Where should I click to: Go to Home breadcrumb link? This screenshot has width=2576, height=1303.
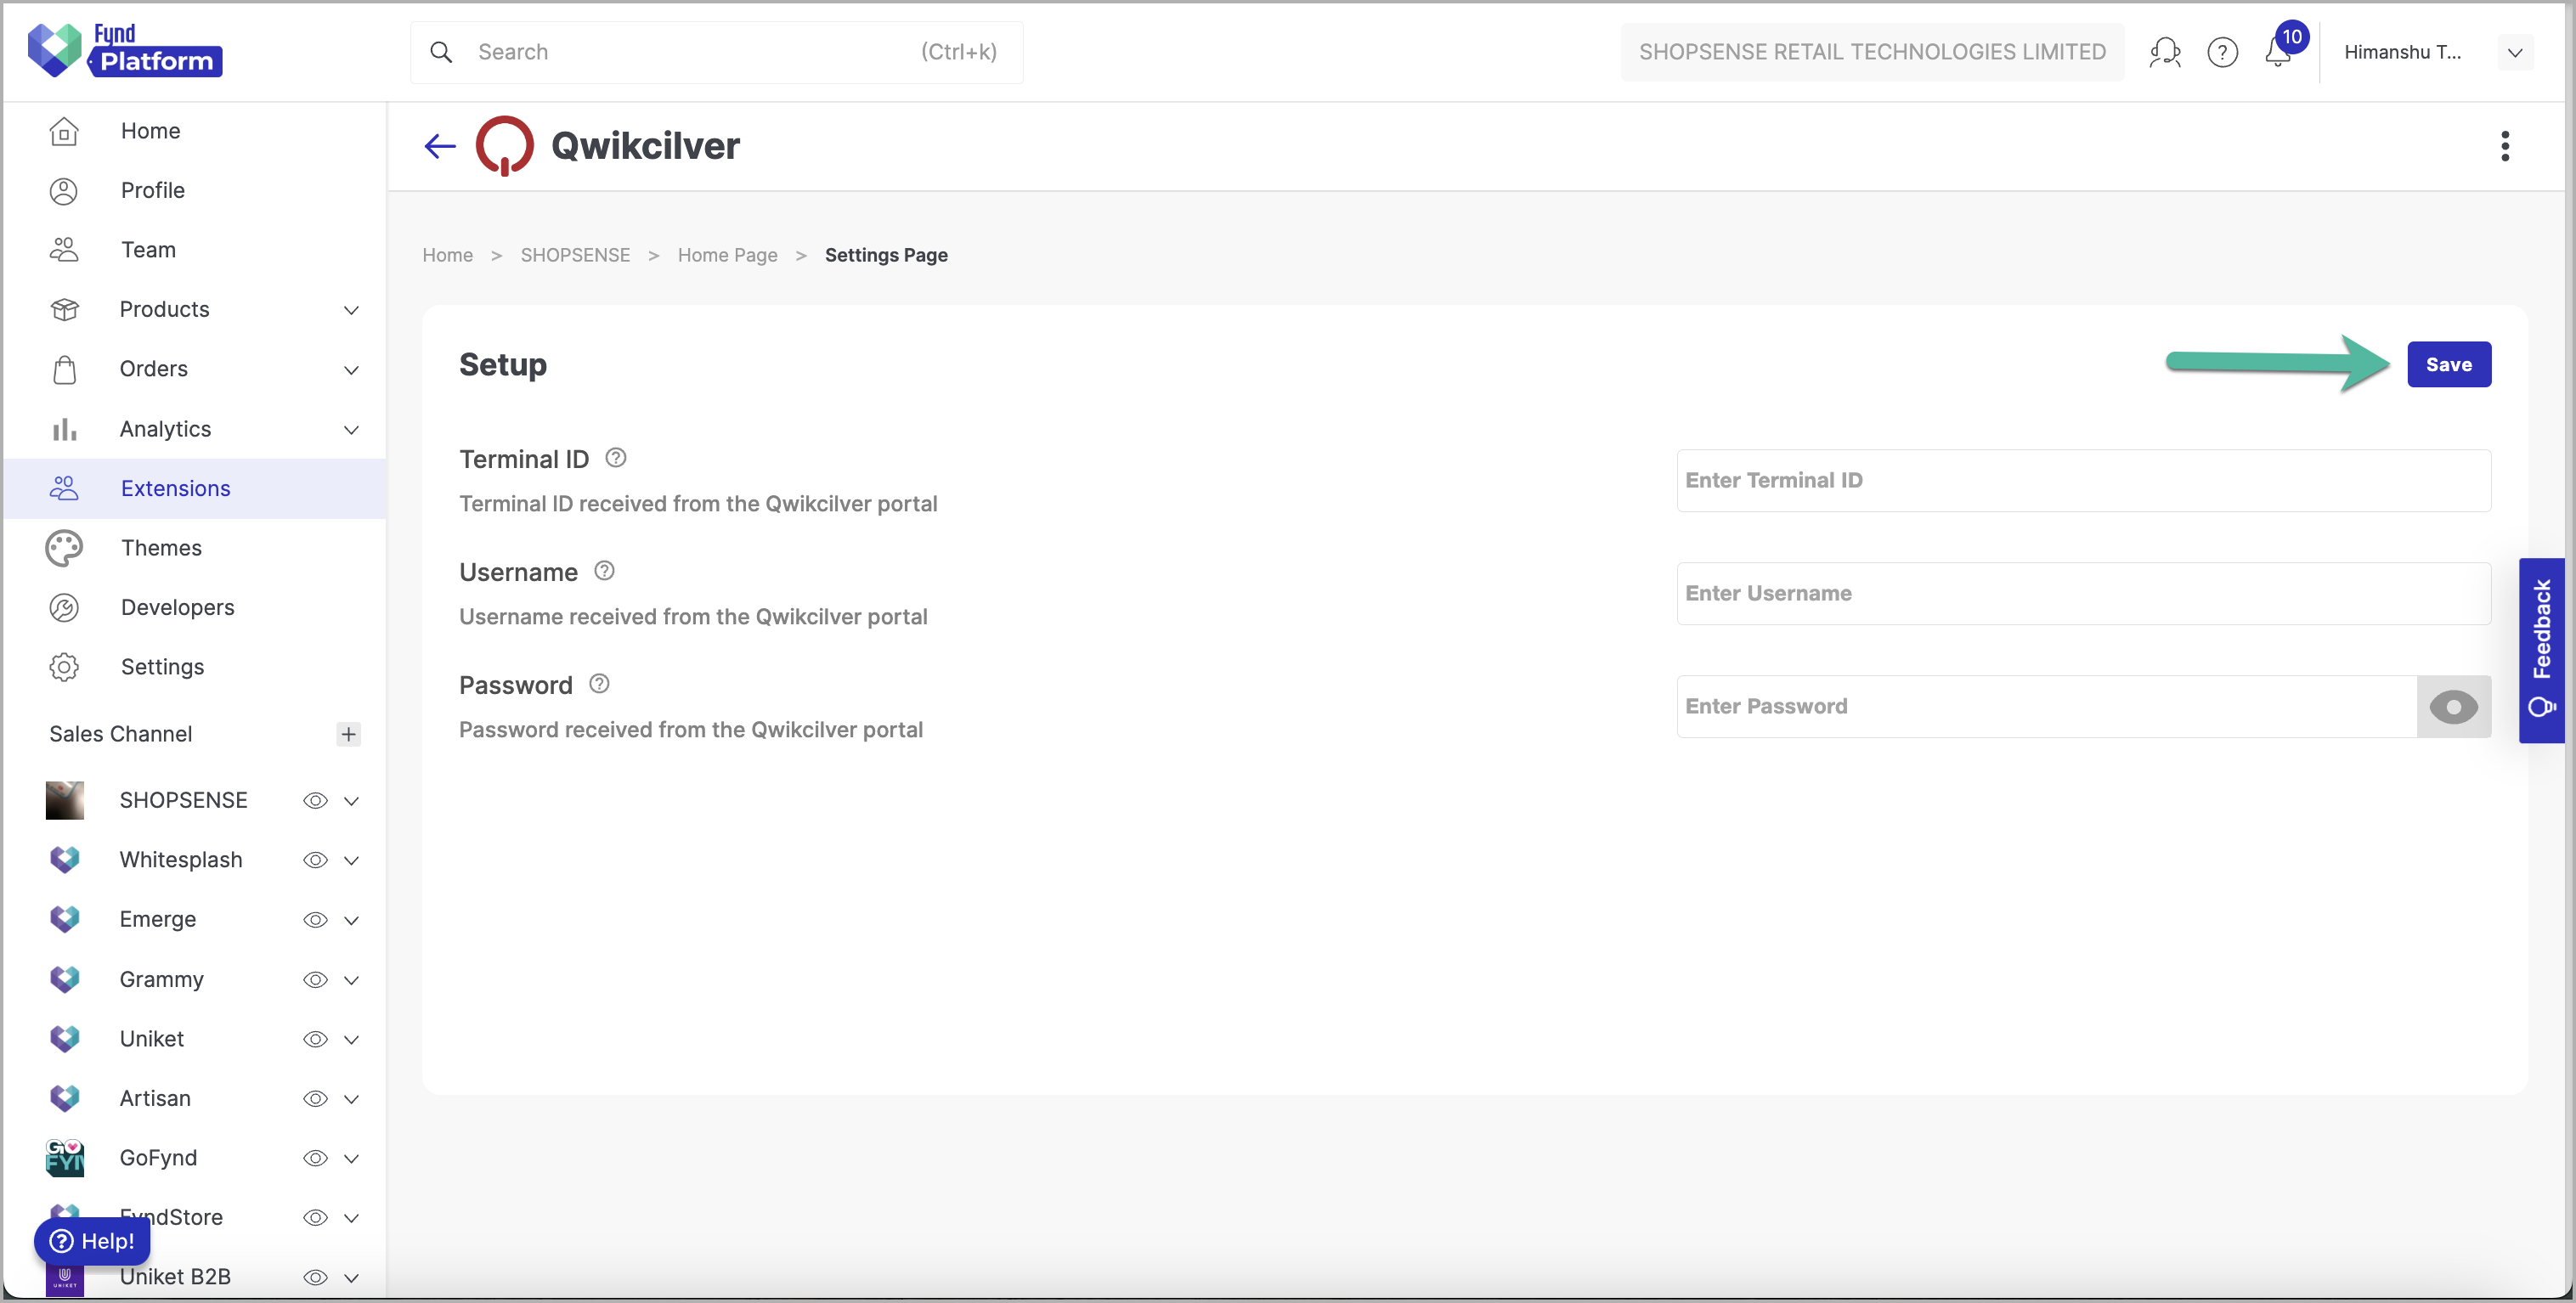point(447,255)
